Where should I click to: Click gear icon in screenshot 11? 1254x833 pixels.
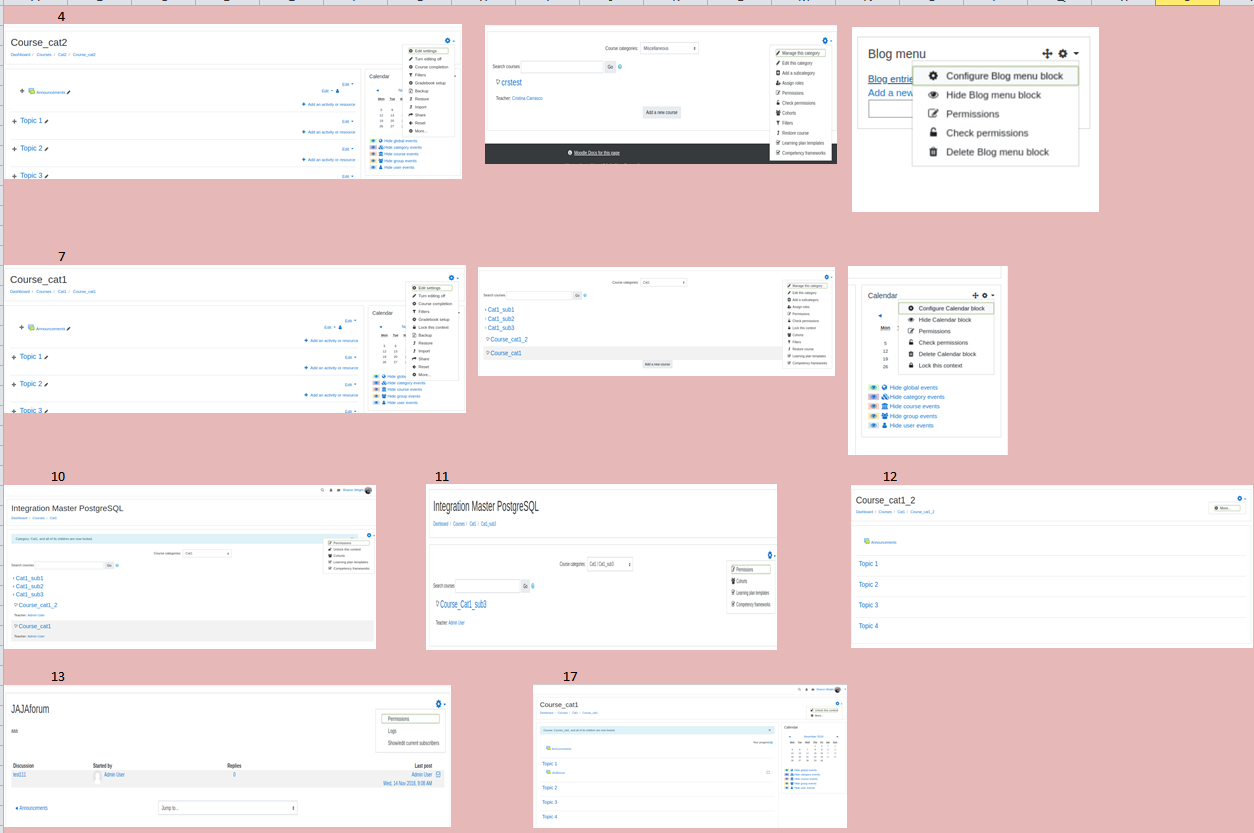(x=769, y=555)
